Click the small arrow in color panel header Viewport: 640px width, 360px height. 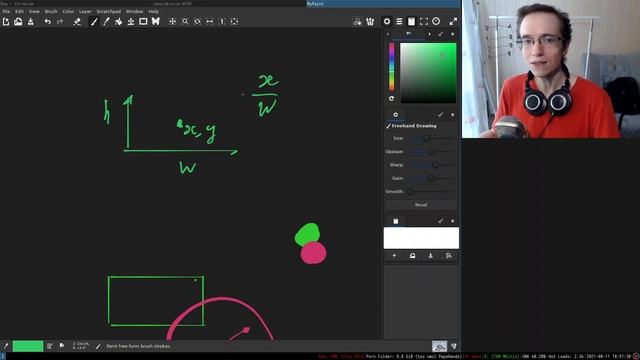click(x=429, y=34)
